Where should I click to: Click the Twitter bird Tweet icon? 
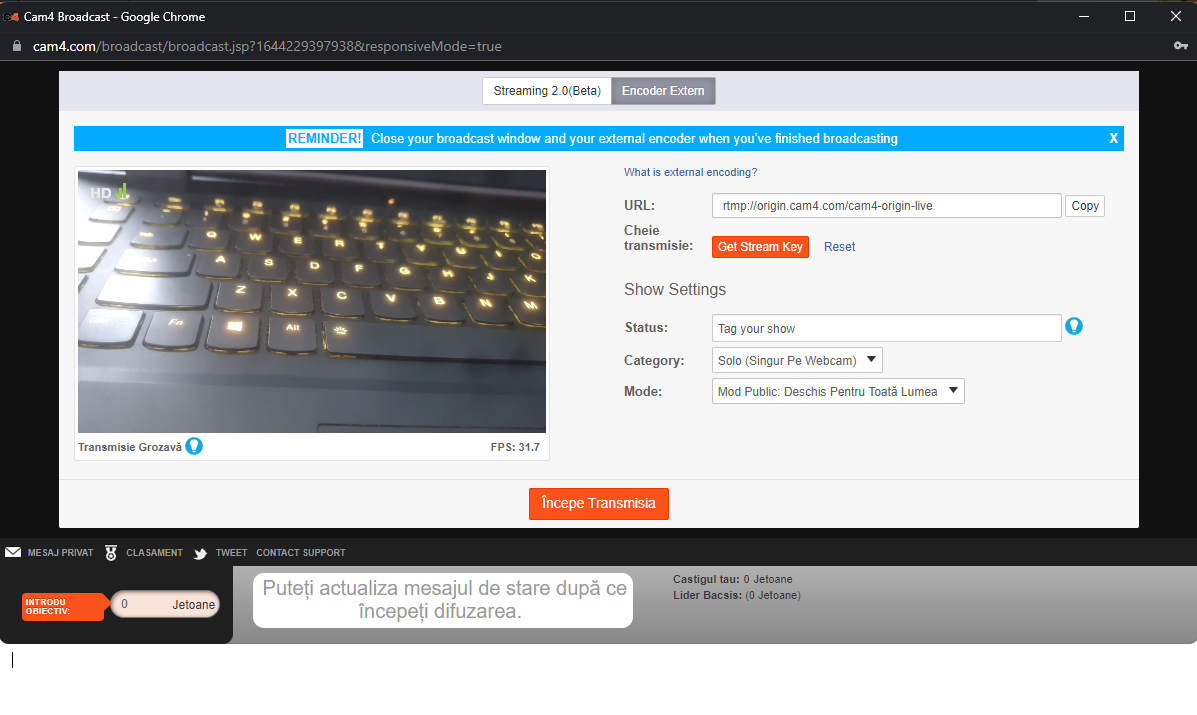click(x=201, y=553)
